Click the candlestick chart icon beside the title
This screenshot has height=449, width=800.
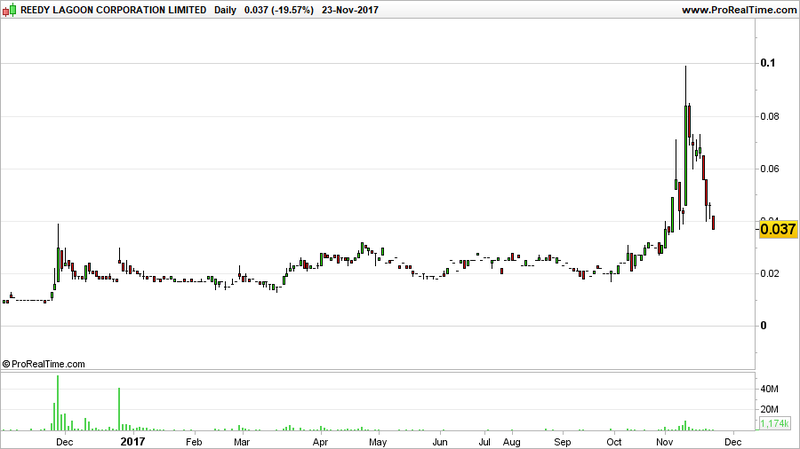pyautogui.click(x=9, y=10)
